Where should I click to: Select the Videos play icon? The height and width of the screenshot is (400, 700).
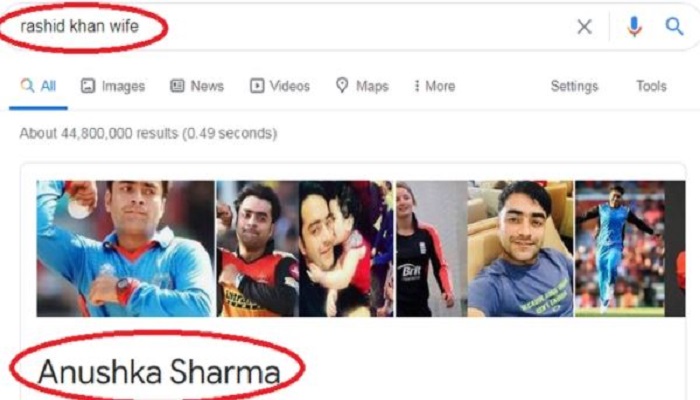(x=257, y=86)
